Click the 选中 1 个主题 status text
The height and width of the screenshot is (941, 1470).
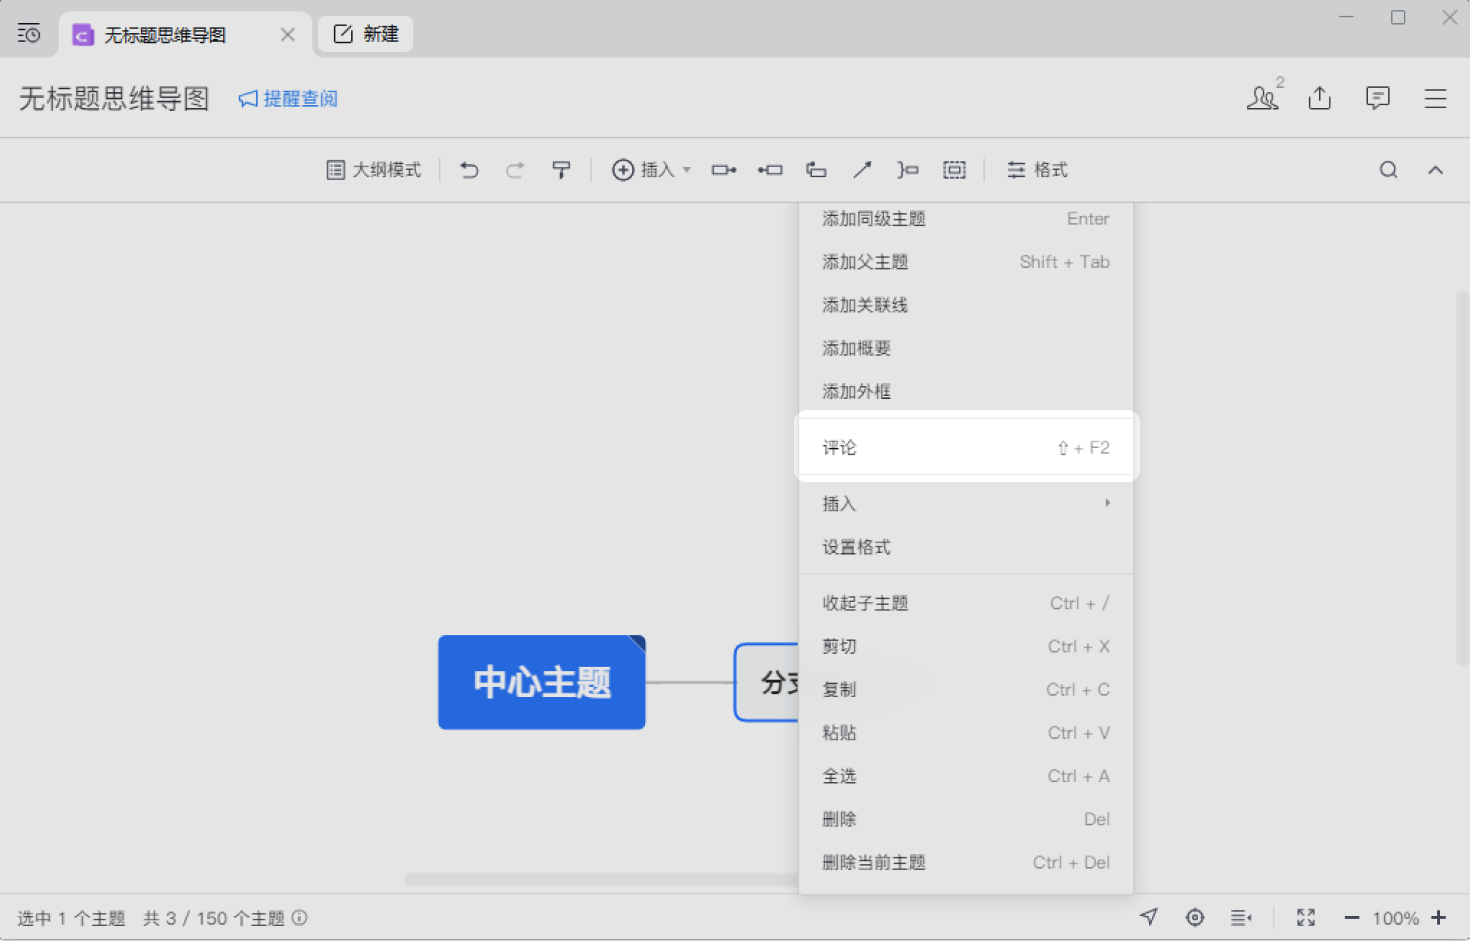click(71, 918)
